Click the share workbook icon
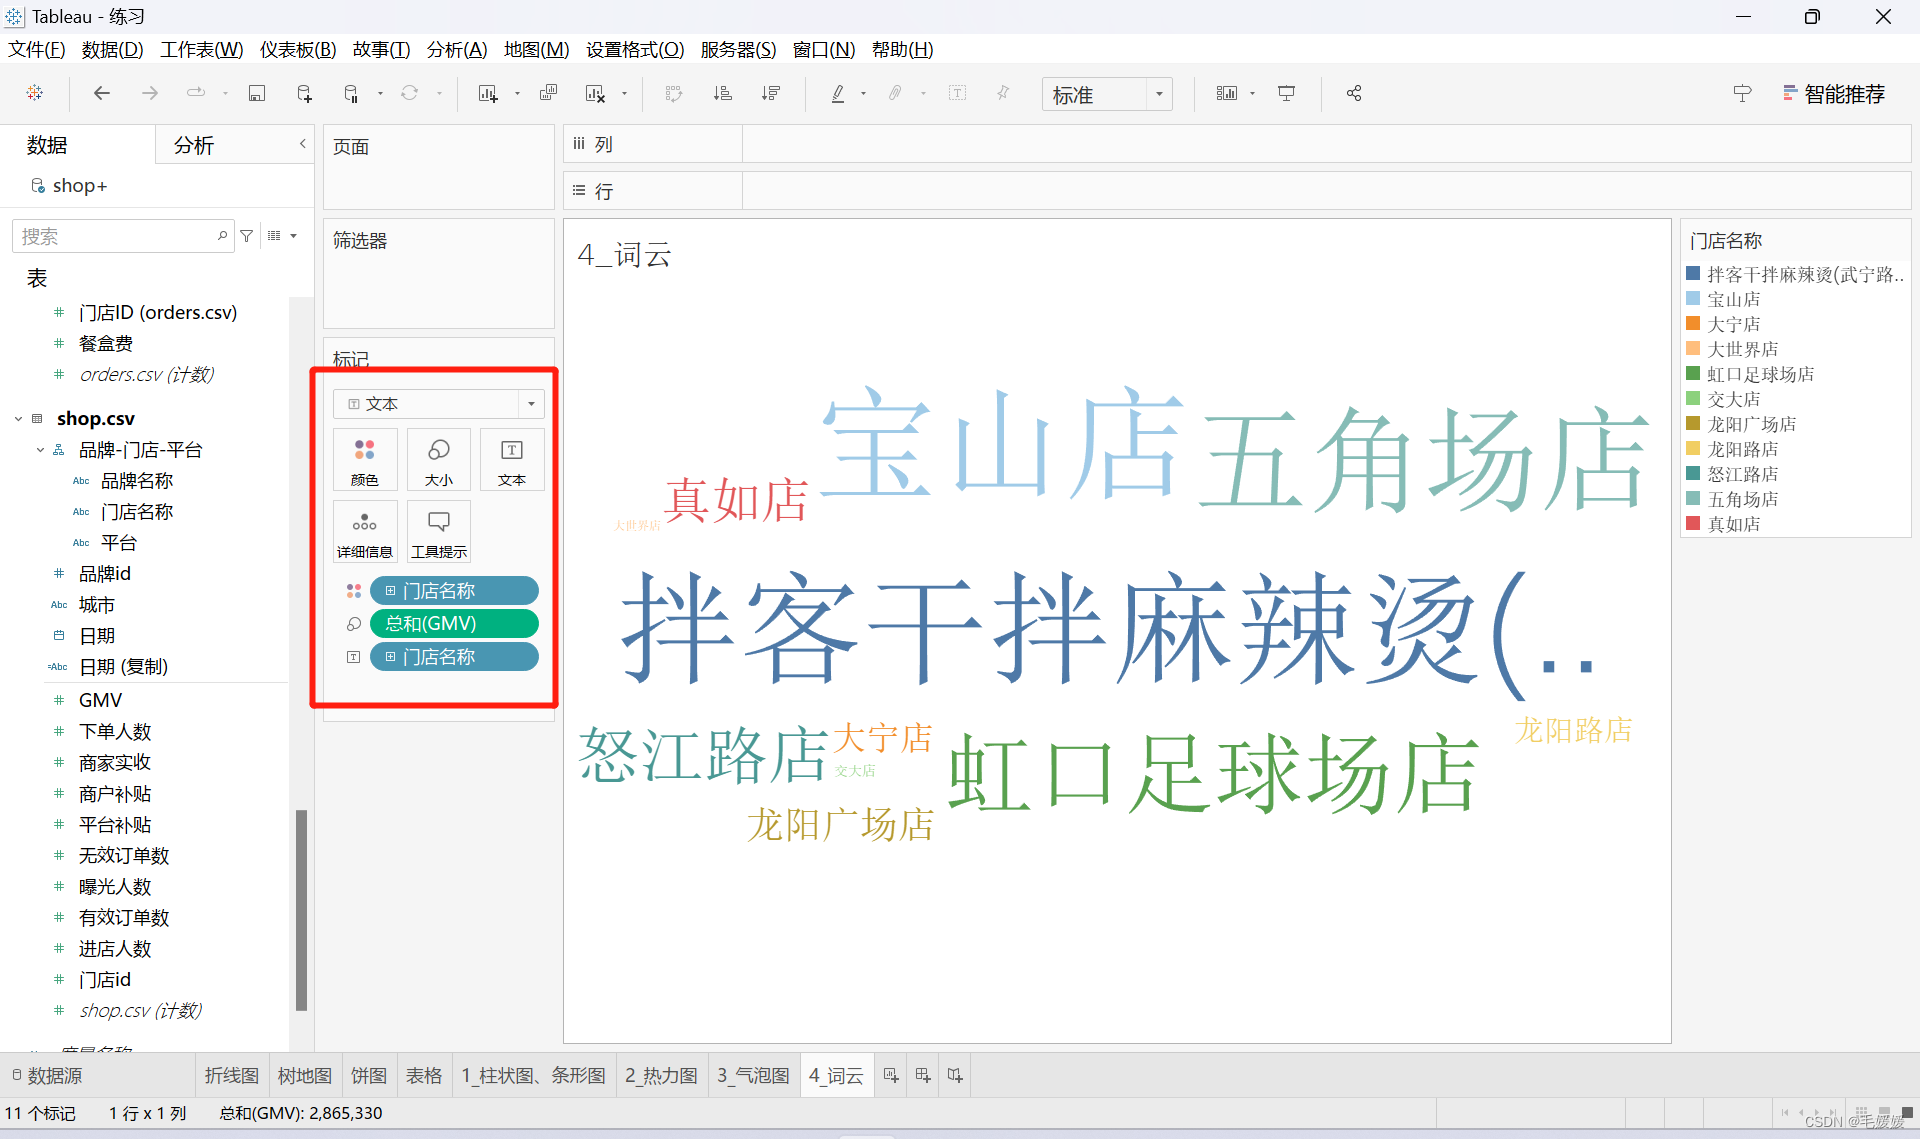1920x1139 pixels. [1354, 93]
